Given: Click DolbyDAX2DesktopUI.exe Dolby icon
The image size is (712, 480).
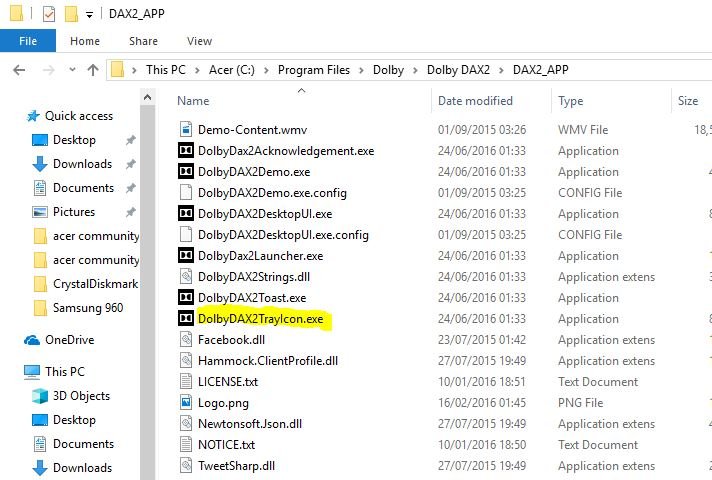Looking at the screenshot, I should pyautogui.click(x=186, y=213).
